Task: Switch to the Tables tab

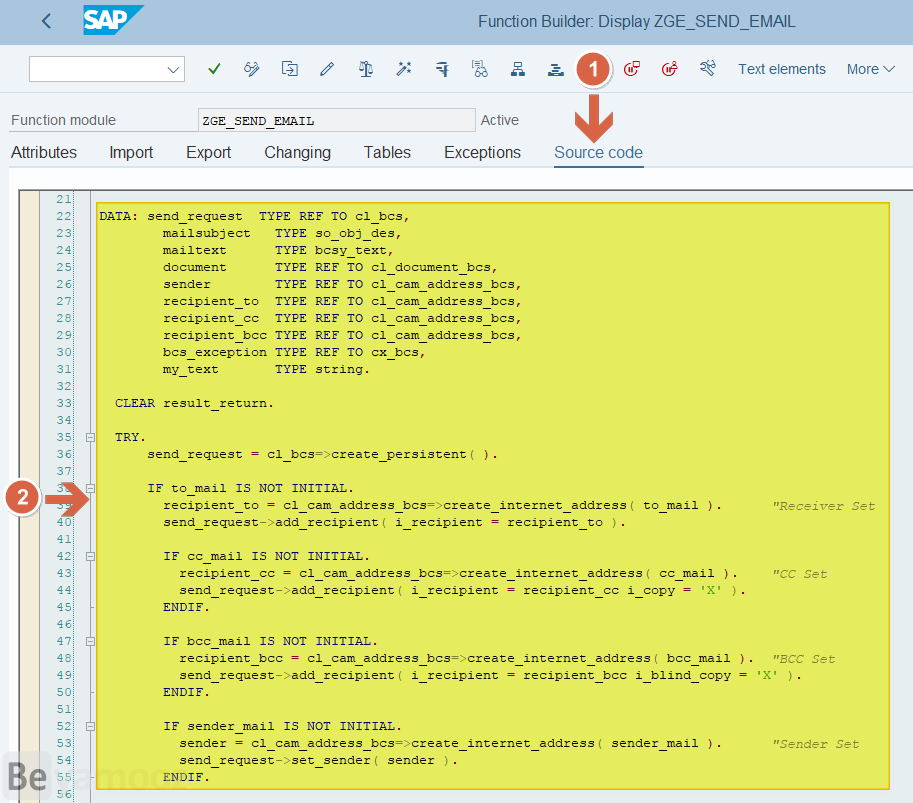Action: click(387, 153)
